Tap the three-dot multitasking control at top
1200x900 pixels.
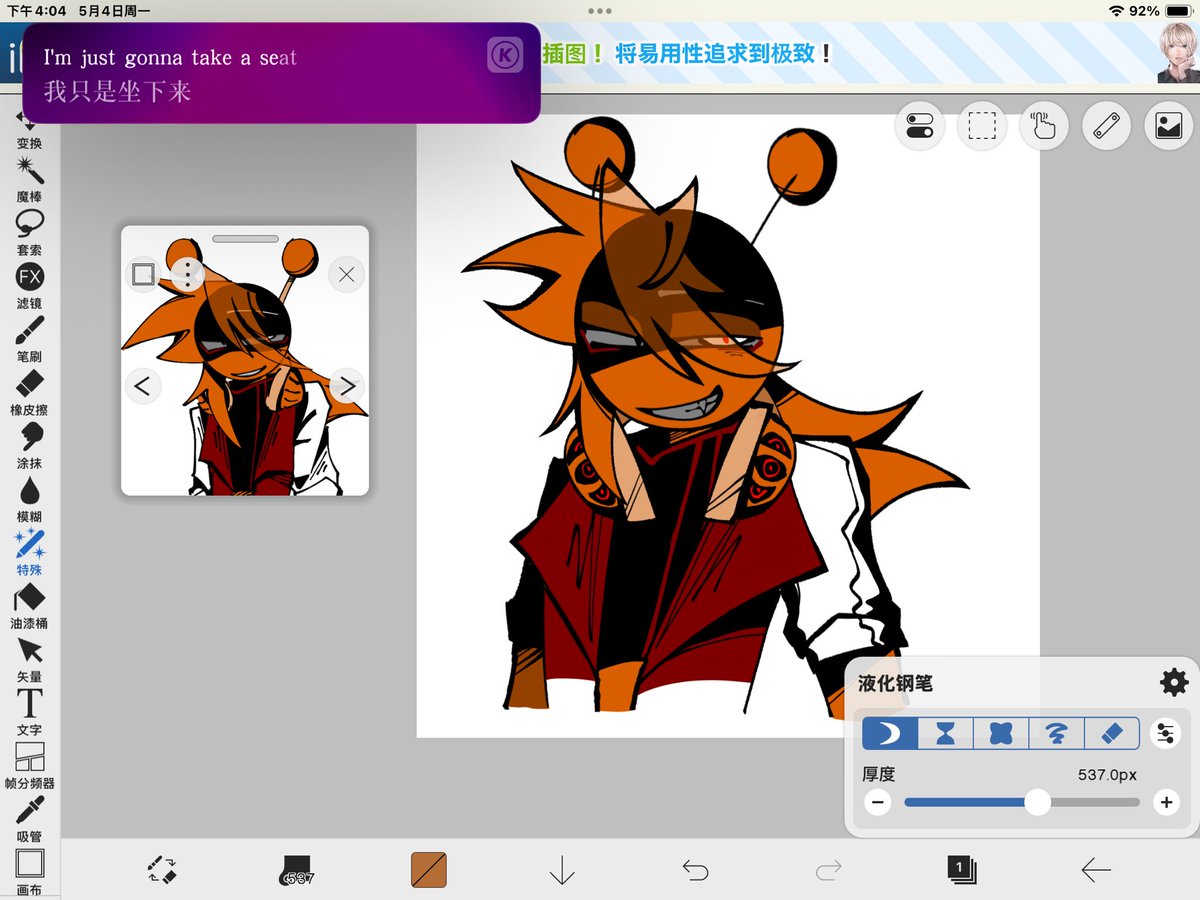(600, 10)
